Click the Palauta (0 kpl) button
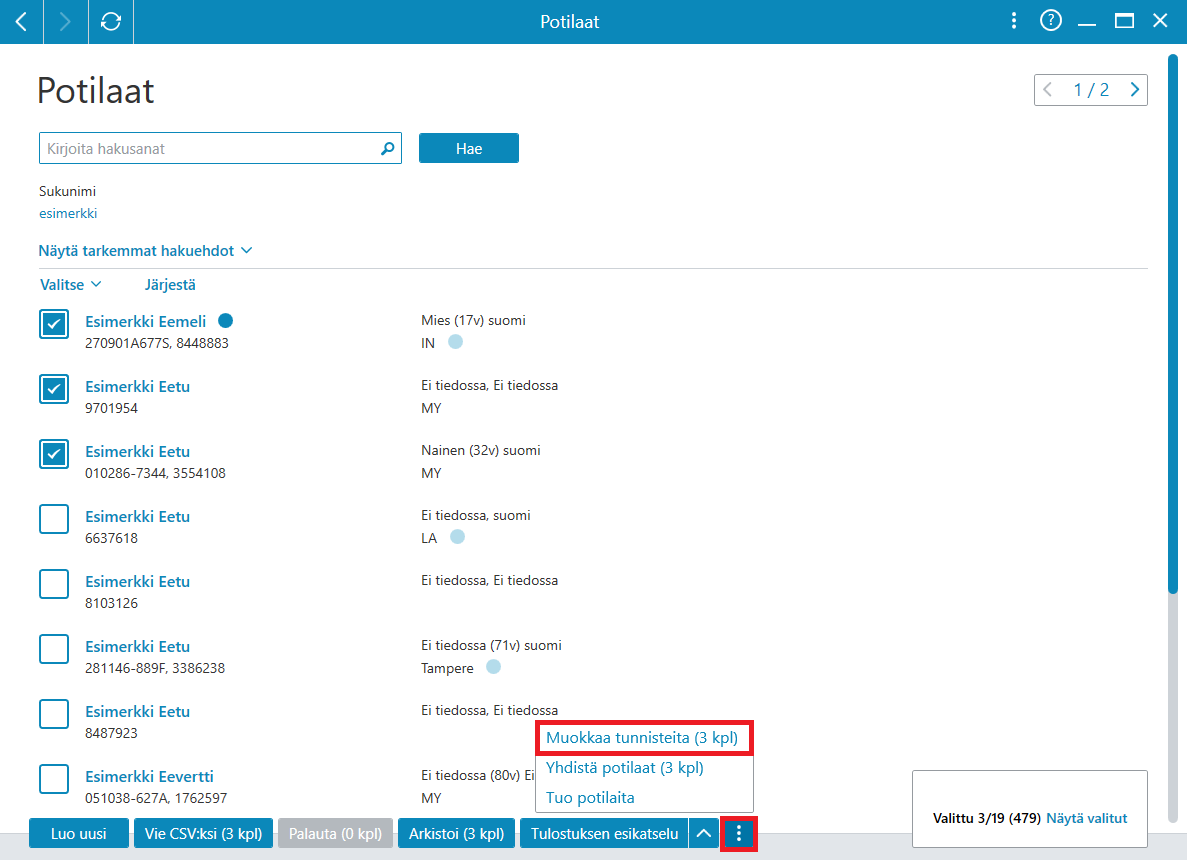 pyautogui.click(x=335, y=834)
